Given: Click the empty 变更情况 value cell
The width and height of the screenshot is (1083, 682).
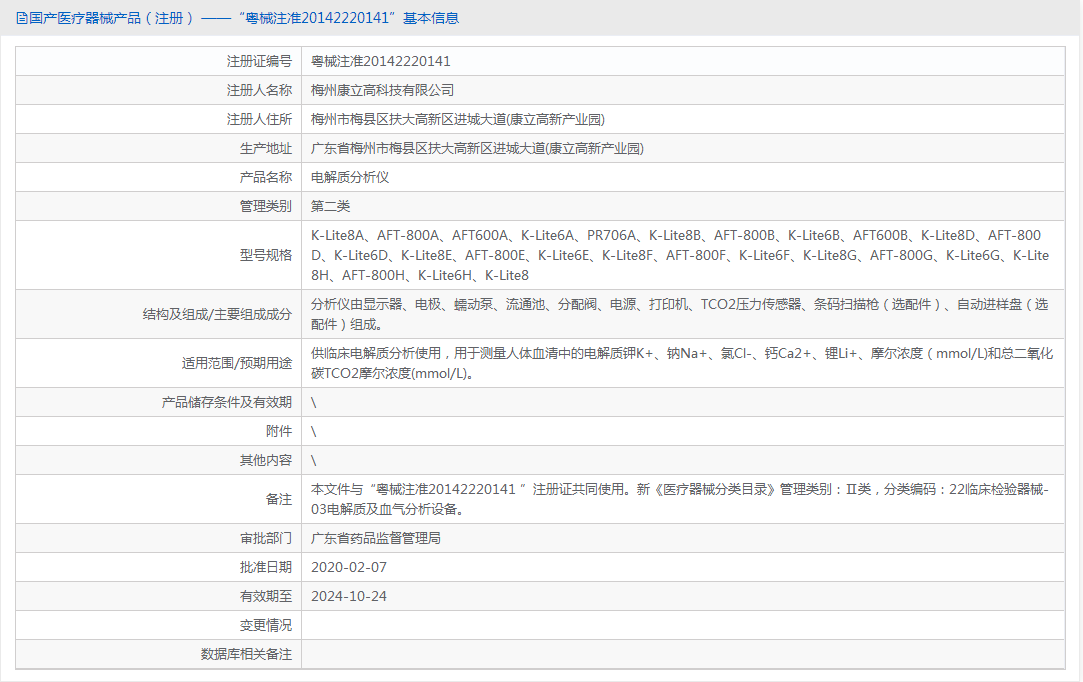Looking at the screenshot, I should coord(600,624).
